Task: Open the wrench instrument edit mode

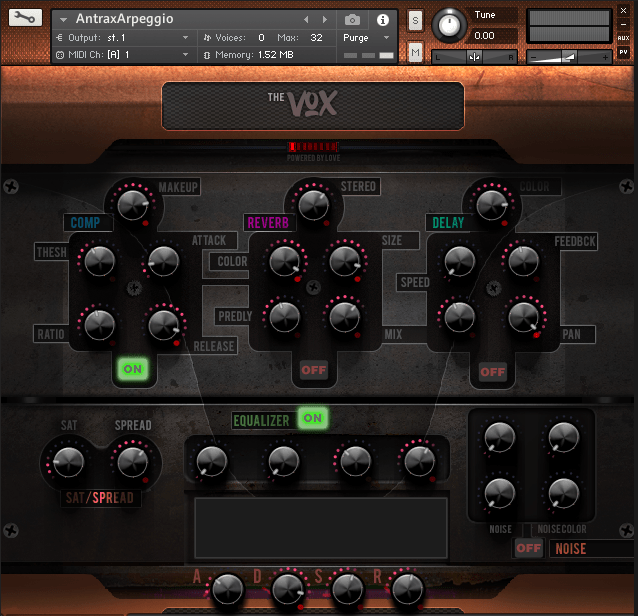Action: pos(25,17)
